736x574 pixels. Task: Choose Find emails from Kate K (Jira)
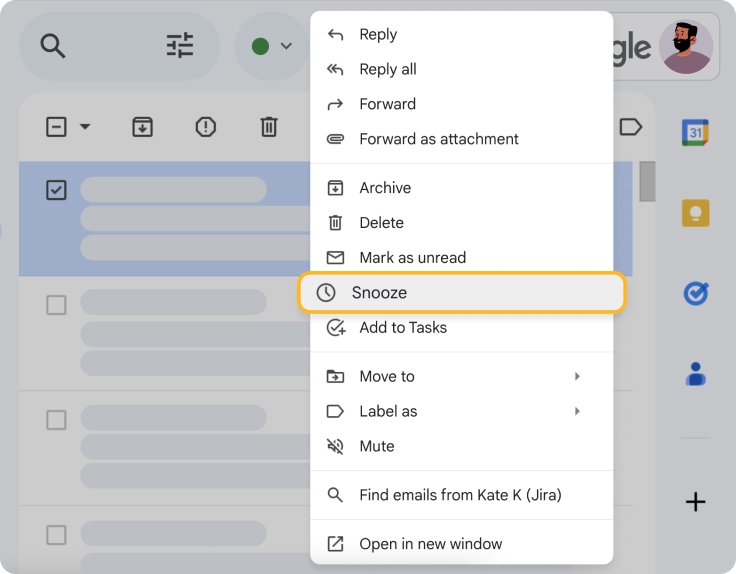pyautogui.click(x=461, y=495)
